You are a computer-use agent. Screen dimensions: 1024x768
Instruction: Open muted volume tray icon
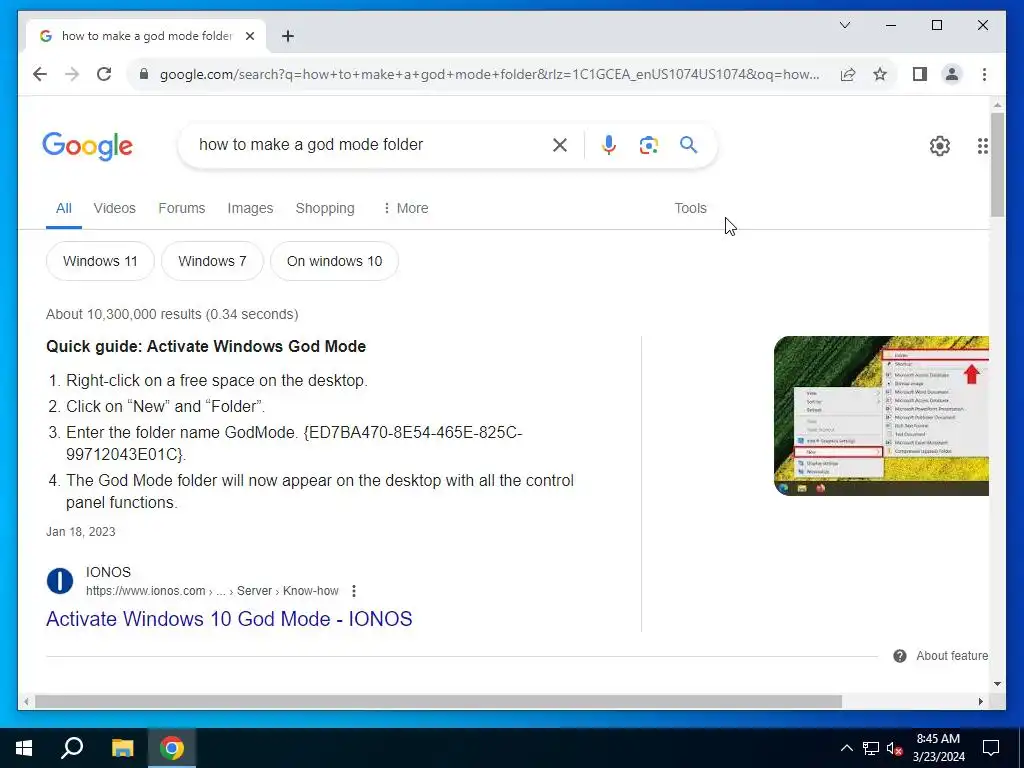point(895,748)
